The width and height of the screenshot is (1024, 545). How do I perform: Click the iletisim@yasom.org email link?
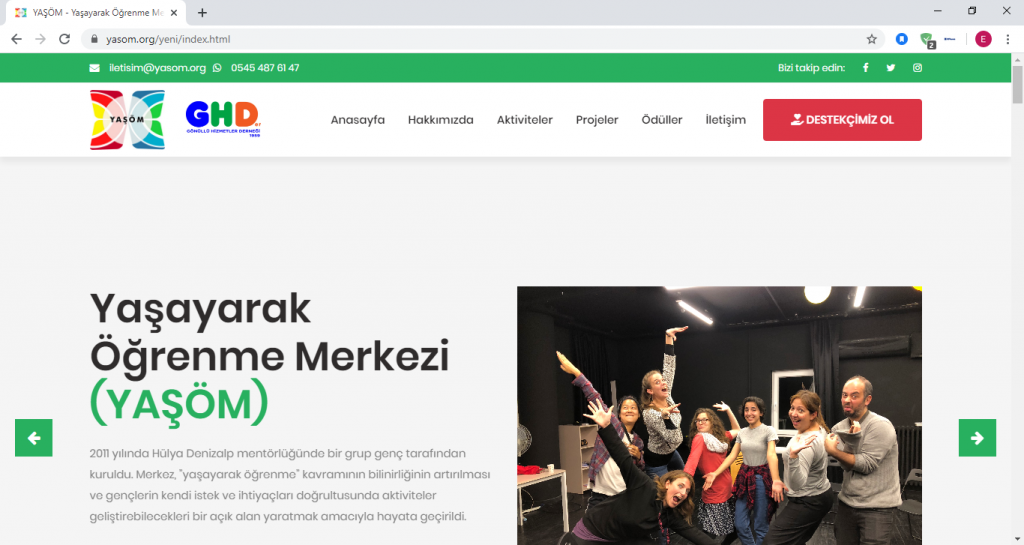tap(157, 68)
